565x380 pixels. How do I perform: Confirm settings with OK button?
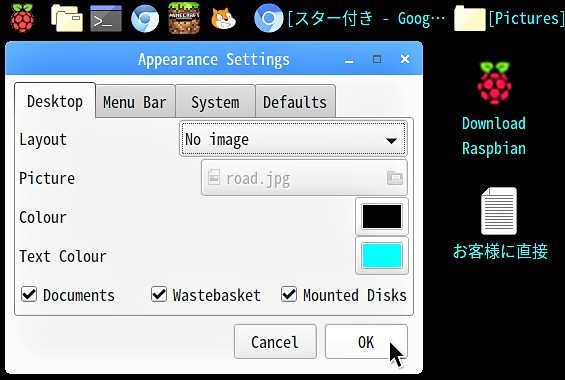pyautogui.click(x=366, y=341)
